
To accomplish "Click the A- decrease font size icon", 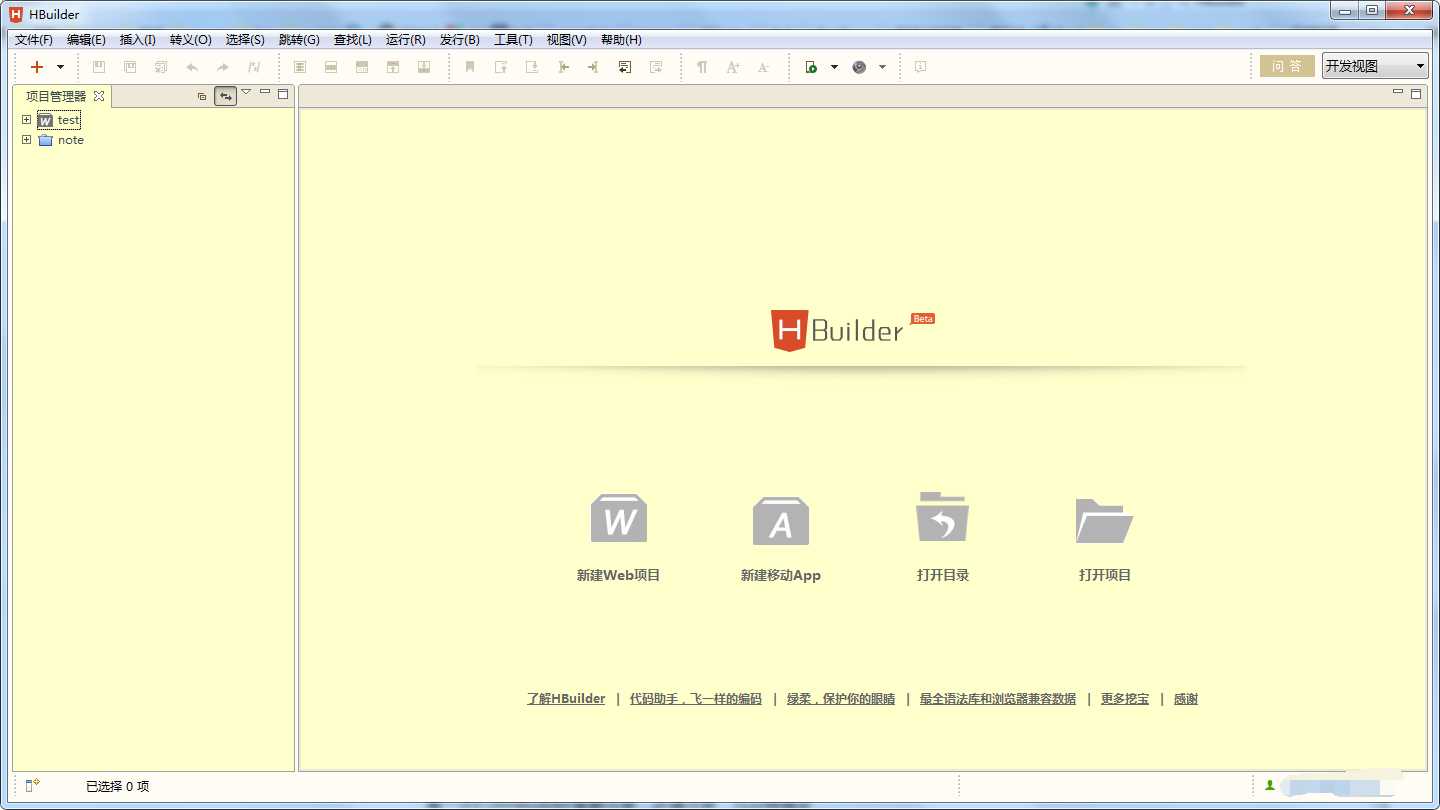I will click(x=763, y=67).
